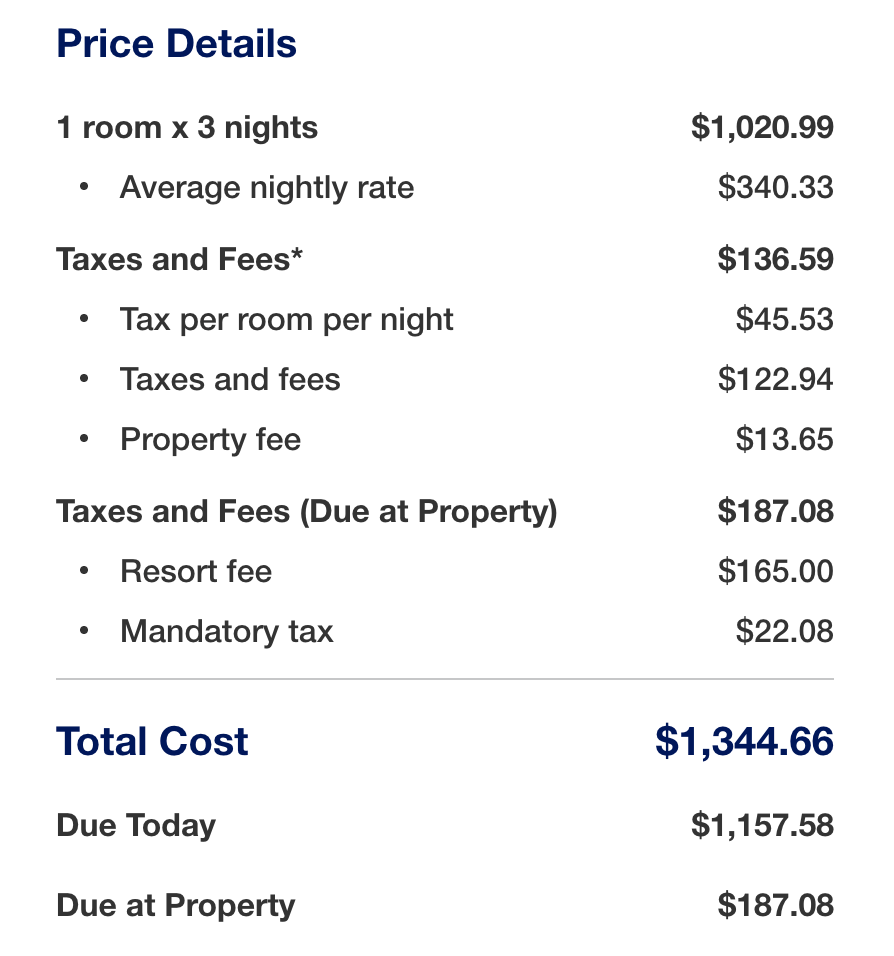This screenshot has height=956, width=894.
Task: Click the $340.33 nightly rate amount
Action: (x=775, y=188)
